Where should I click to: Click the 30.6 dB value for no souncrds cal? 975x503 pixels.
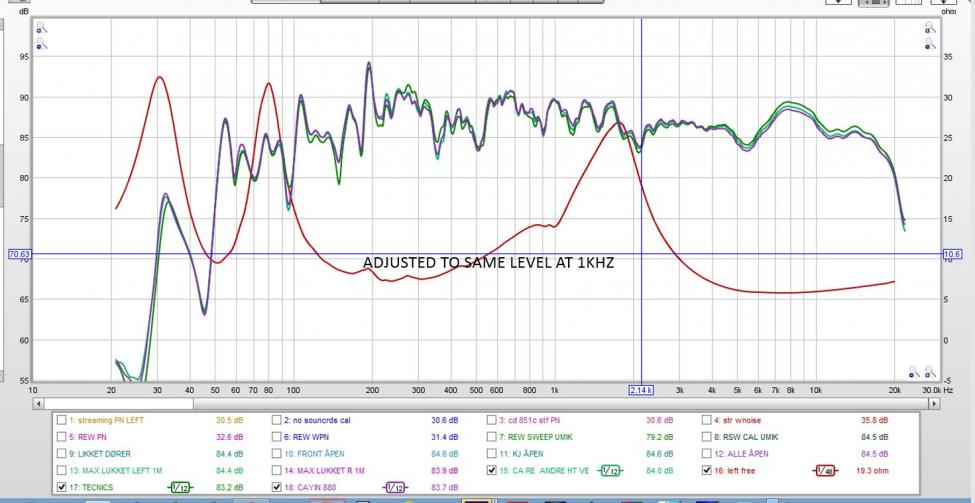point(445,421)
